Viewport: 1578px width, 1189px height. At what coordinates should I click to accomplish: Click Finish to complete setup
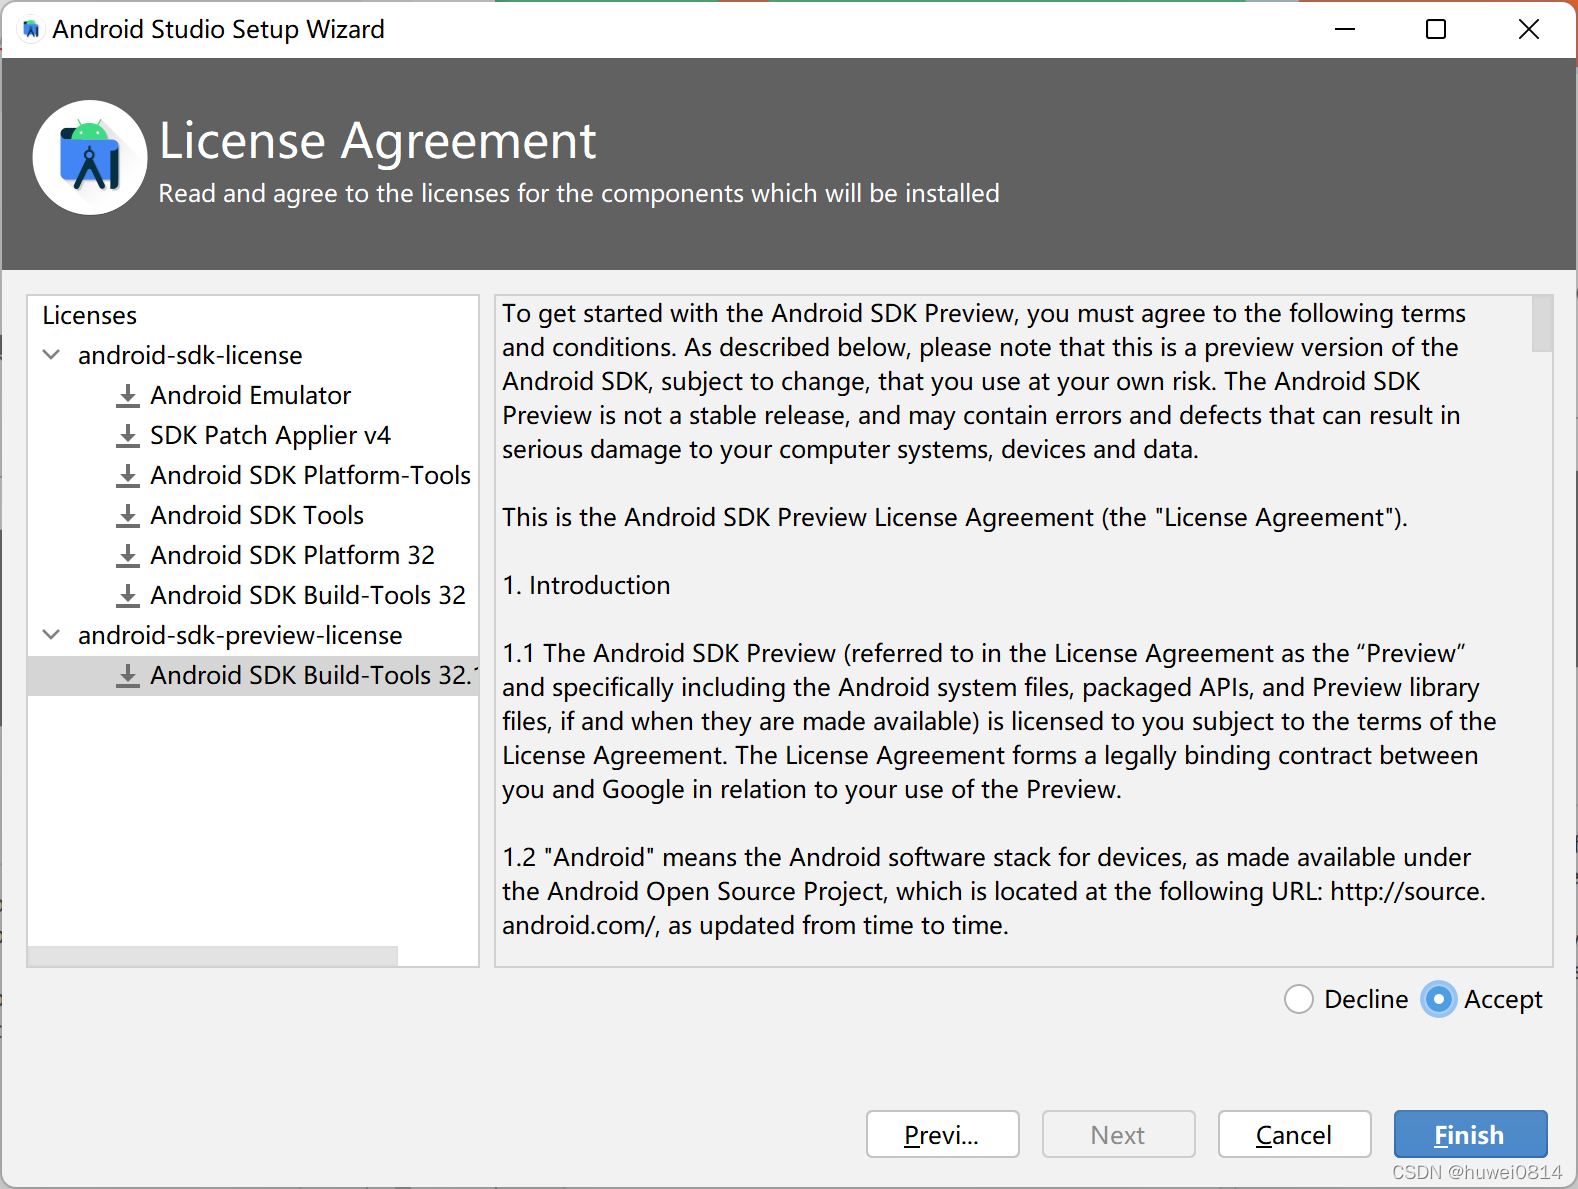1470,1134
